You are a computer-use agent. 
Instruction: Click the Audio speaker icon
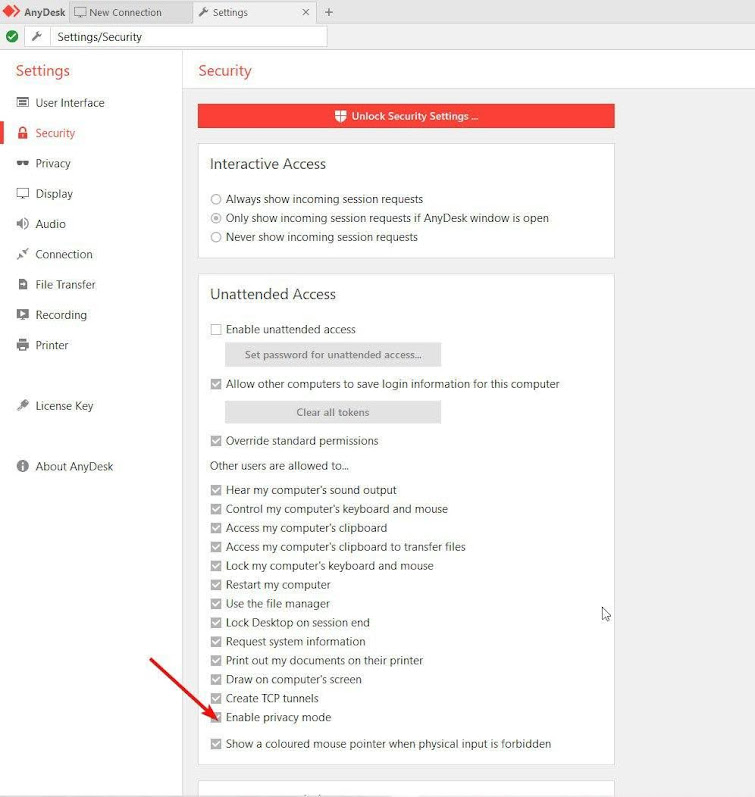(22, 224)
